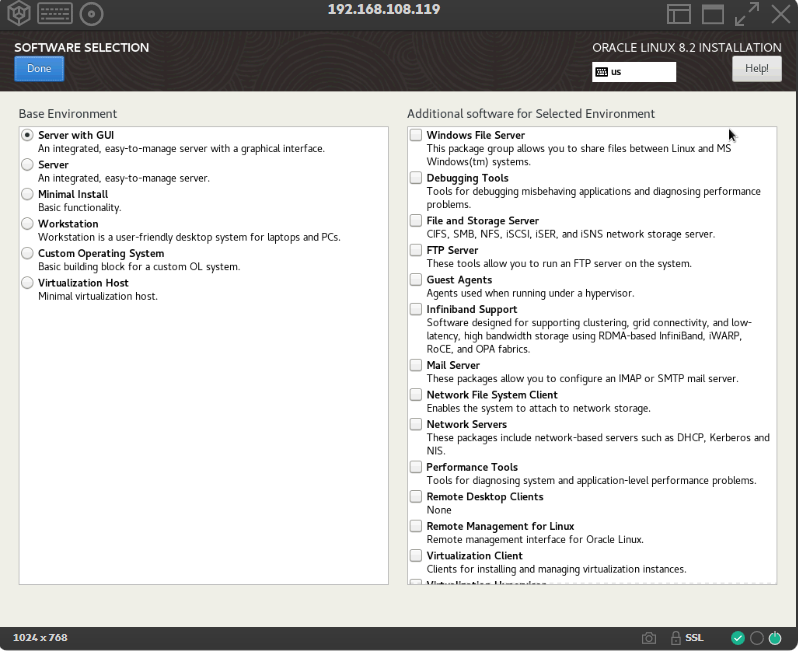
Task: Choose the Workstation radio button
Action: [27, 223]
